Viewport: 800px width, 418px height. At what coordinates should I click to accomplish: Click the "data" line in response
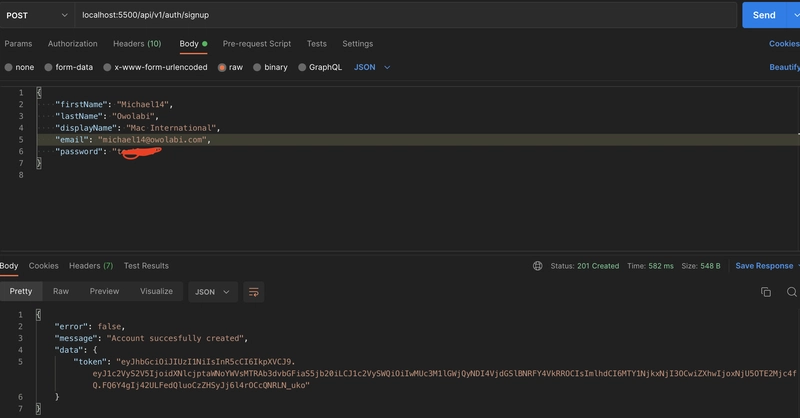[x=76, y=350]
